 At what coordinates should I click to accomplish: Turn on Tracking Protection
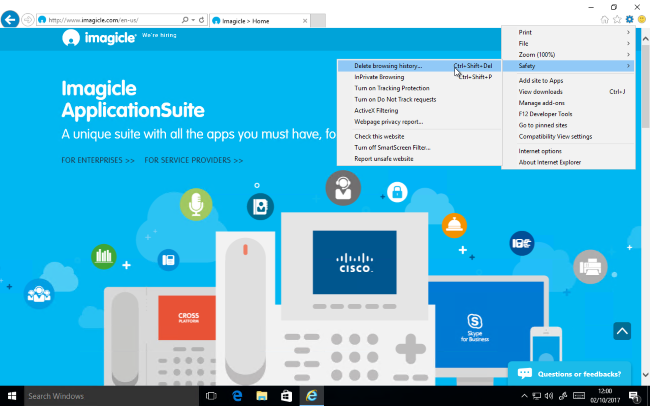419,88
